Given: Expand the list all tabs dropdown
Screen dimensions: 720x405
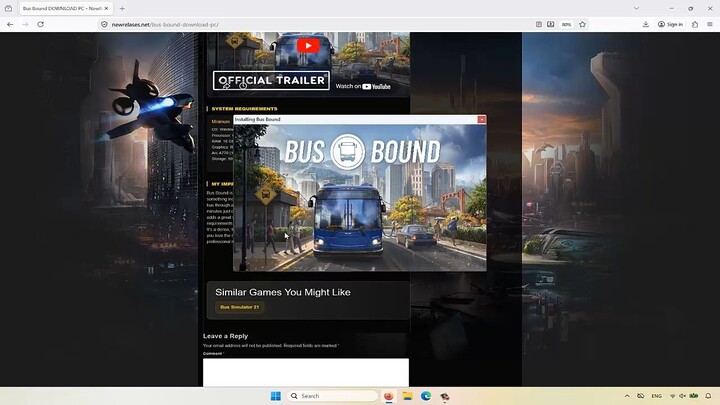Looking at the screenshot, I should (636, 8).
